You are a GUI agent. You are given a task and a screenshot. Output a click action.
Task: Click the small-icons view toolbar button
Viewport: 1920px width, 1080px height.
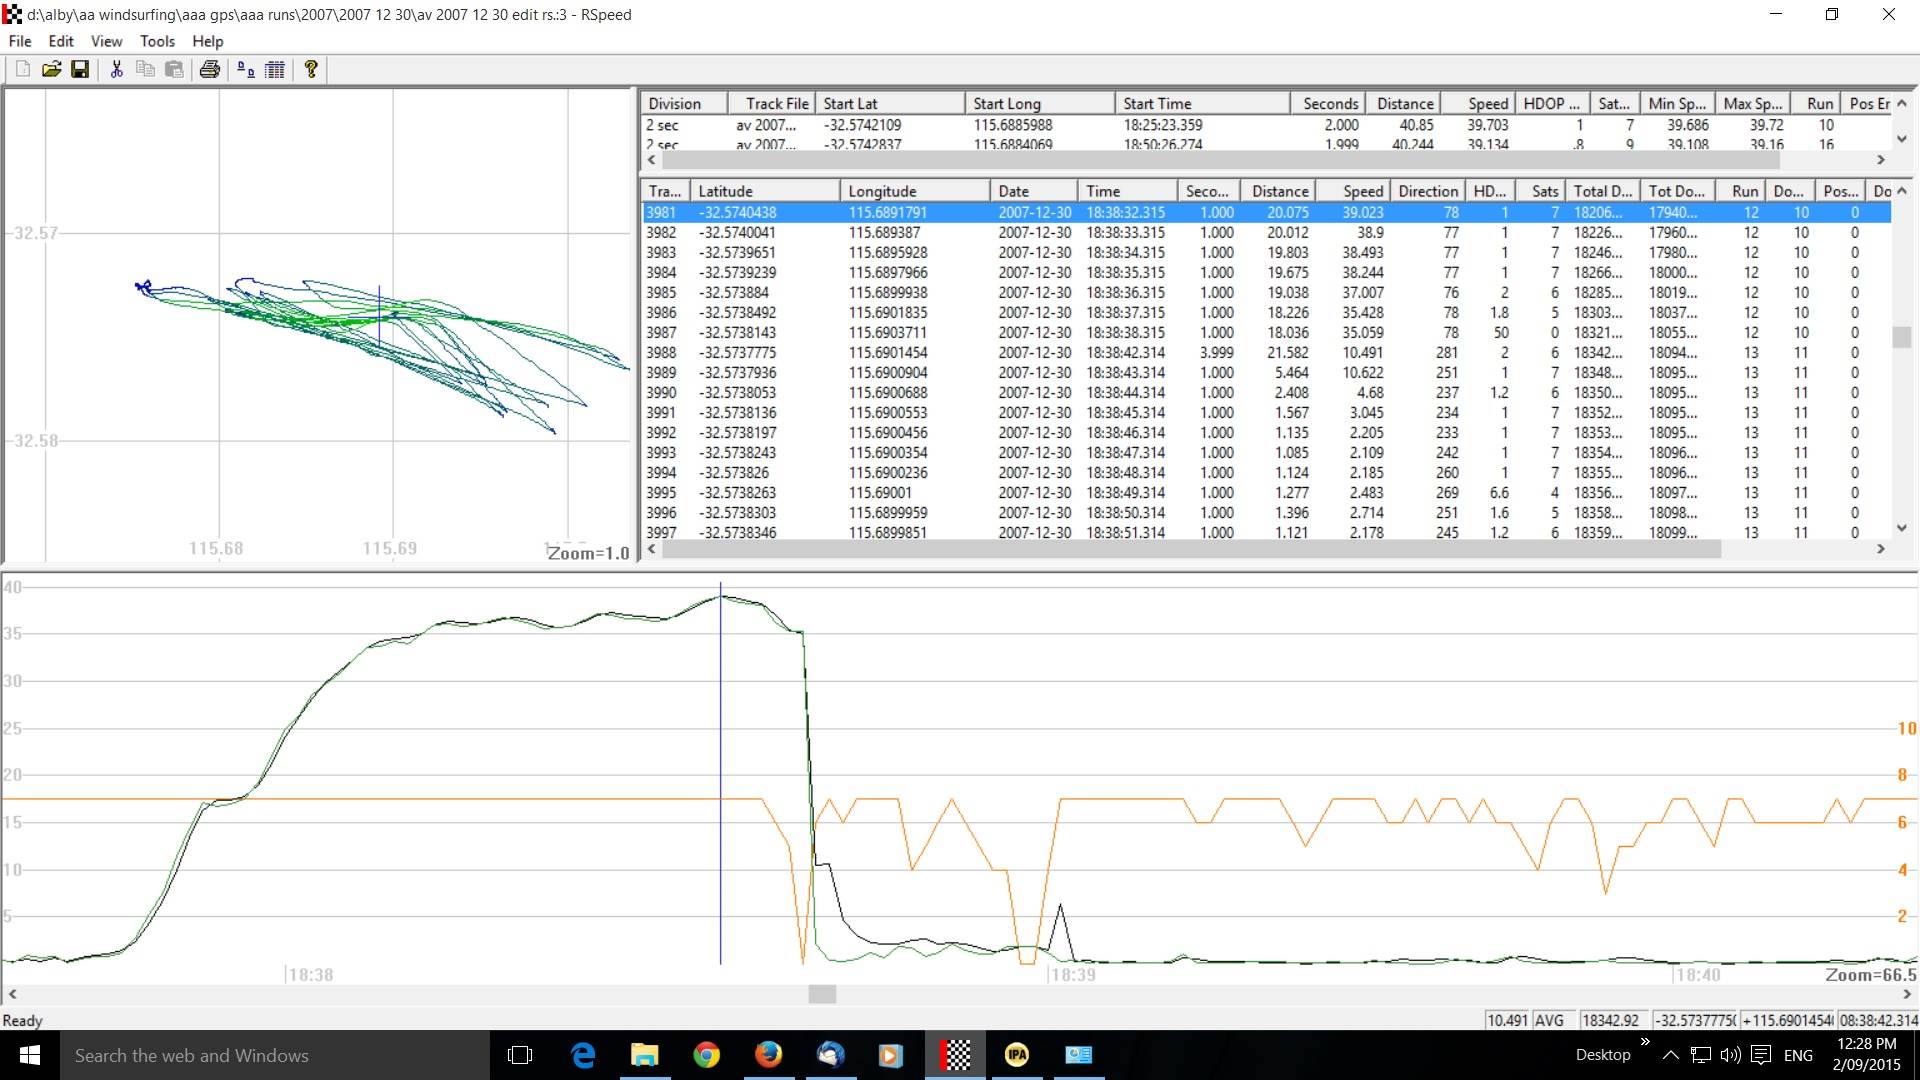[x=245, y=69]
